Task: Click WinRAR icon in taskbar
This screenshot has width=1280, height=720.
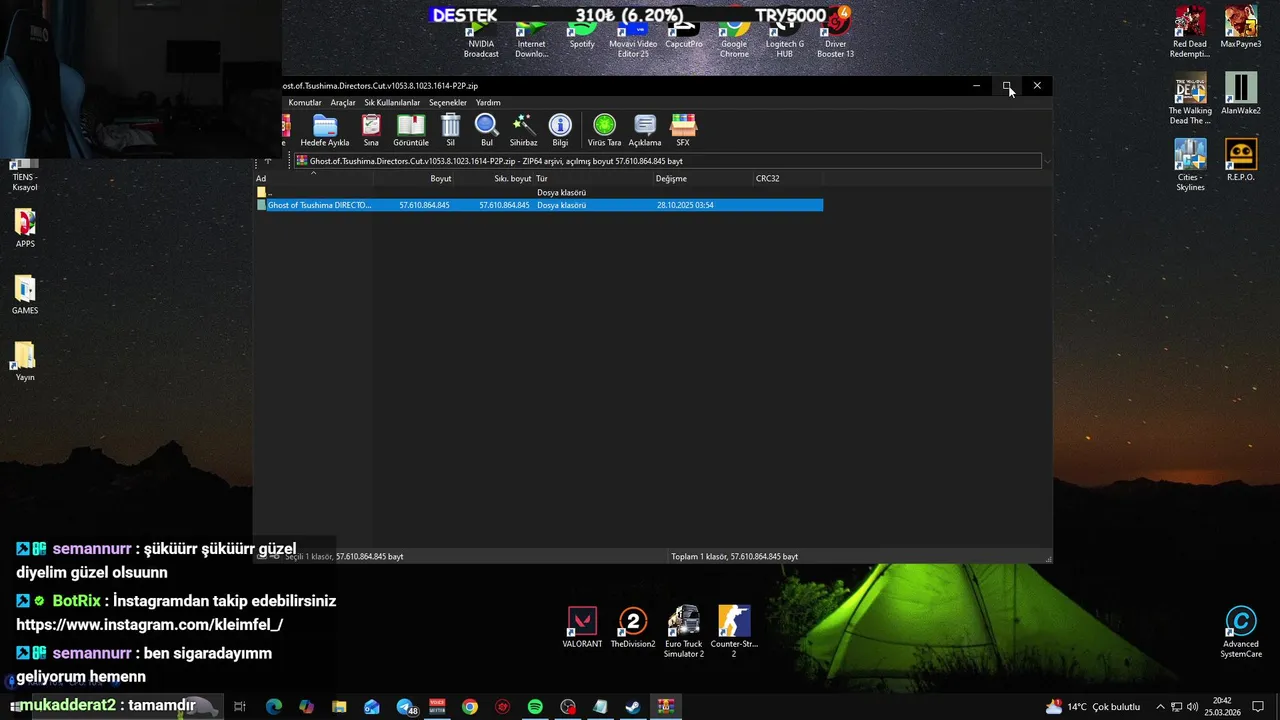Action: click(666, 707)
